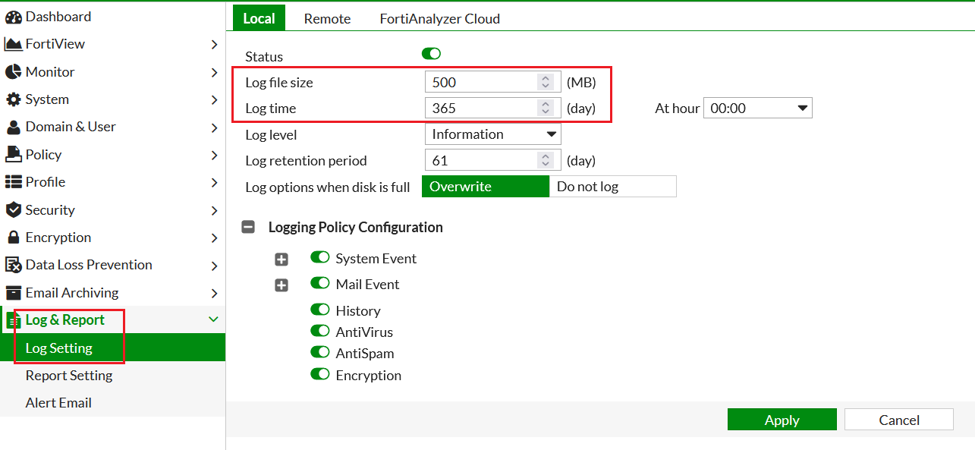975x450 pixels.
Task: Switch to the FortiAnalyzer Cloud tab
Action: 440,19
